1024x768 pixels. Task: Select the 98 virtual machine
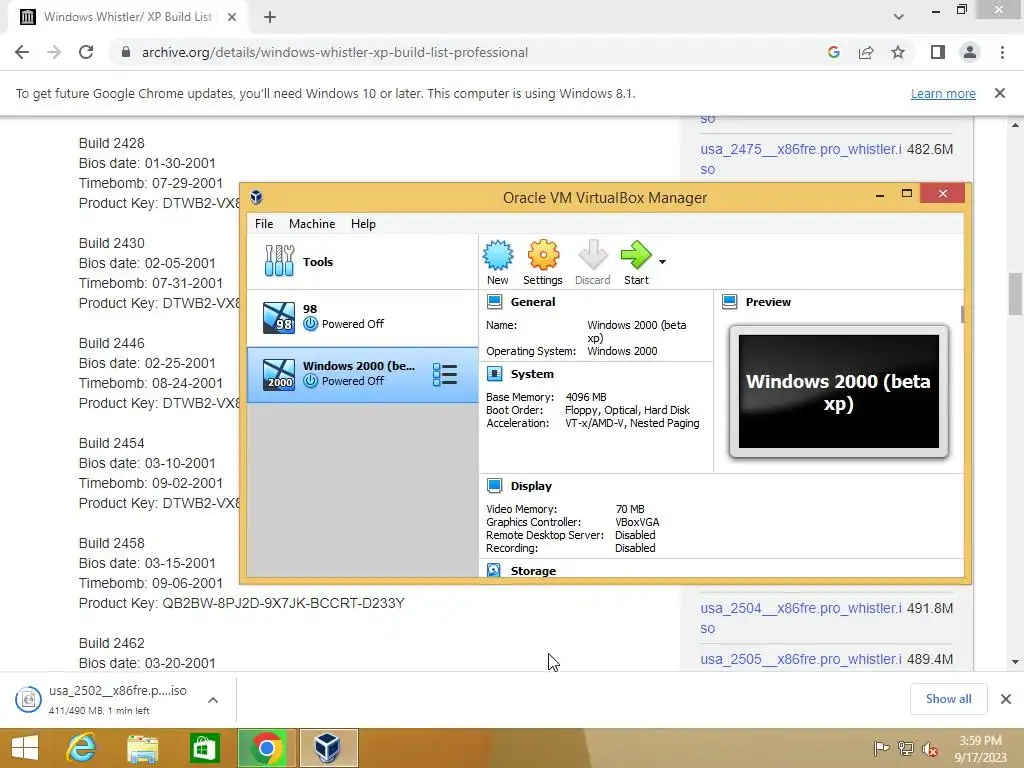pos(362,317)
